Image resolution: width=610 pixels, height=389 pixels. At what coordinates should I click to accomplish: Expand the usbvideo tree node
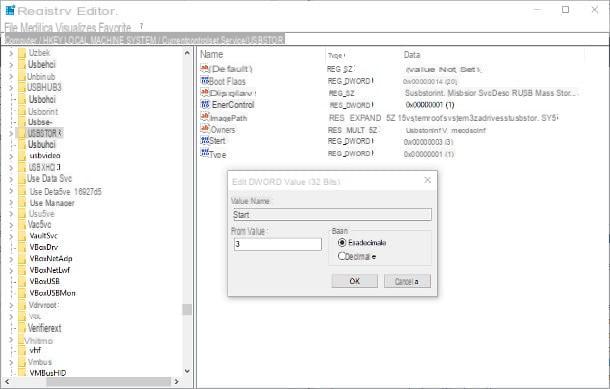coord(11,156)
